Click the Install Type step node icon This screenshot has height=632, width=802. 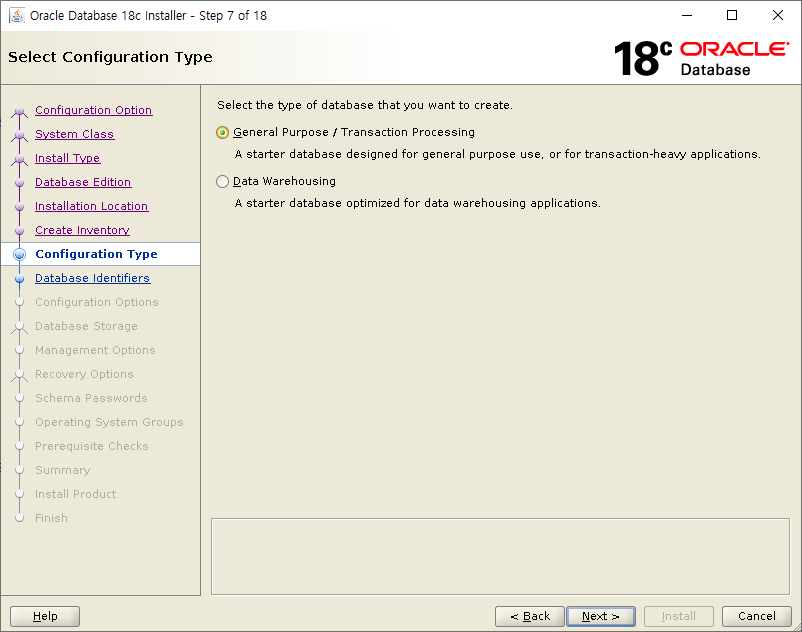(x=19, y=159)
